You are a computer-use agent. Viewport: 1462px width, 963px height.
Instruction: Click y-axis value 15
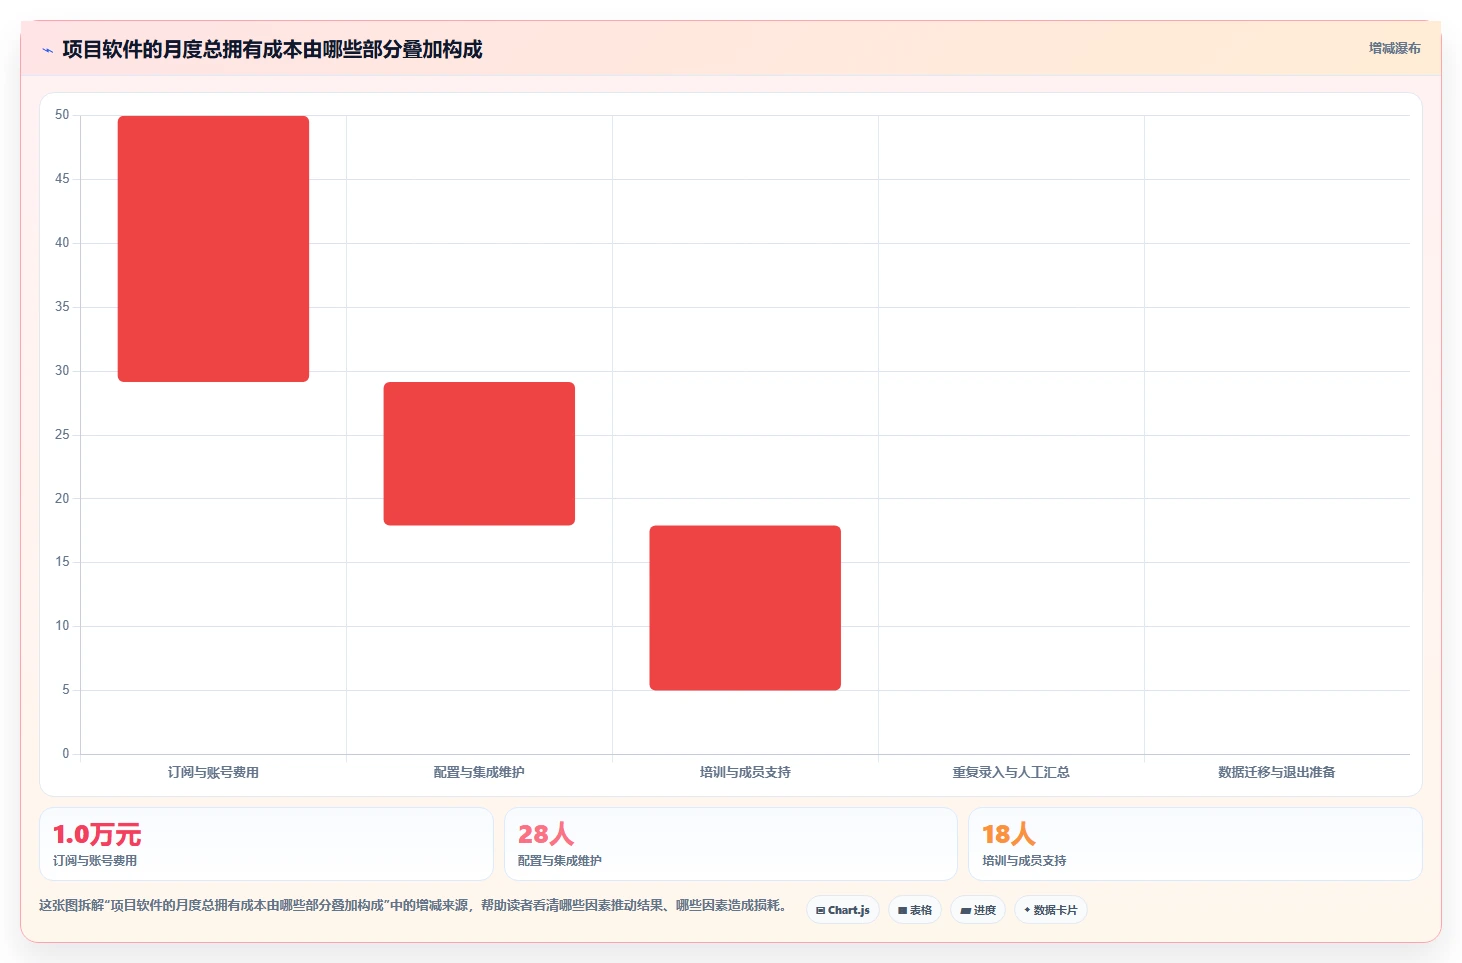pos(62,562)
